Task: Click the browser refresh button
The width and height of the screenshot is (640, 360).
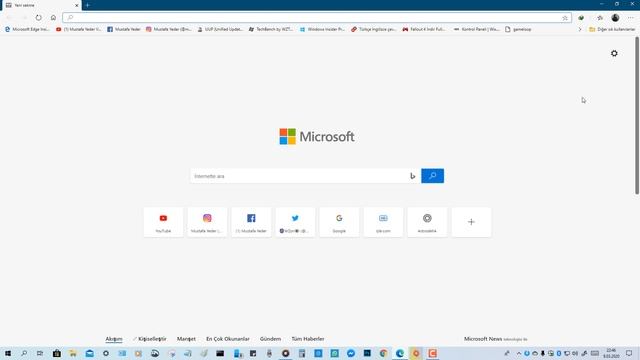Action: 38,18
